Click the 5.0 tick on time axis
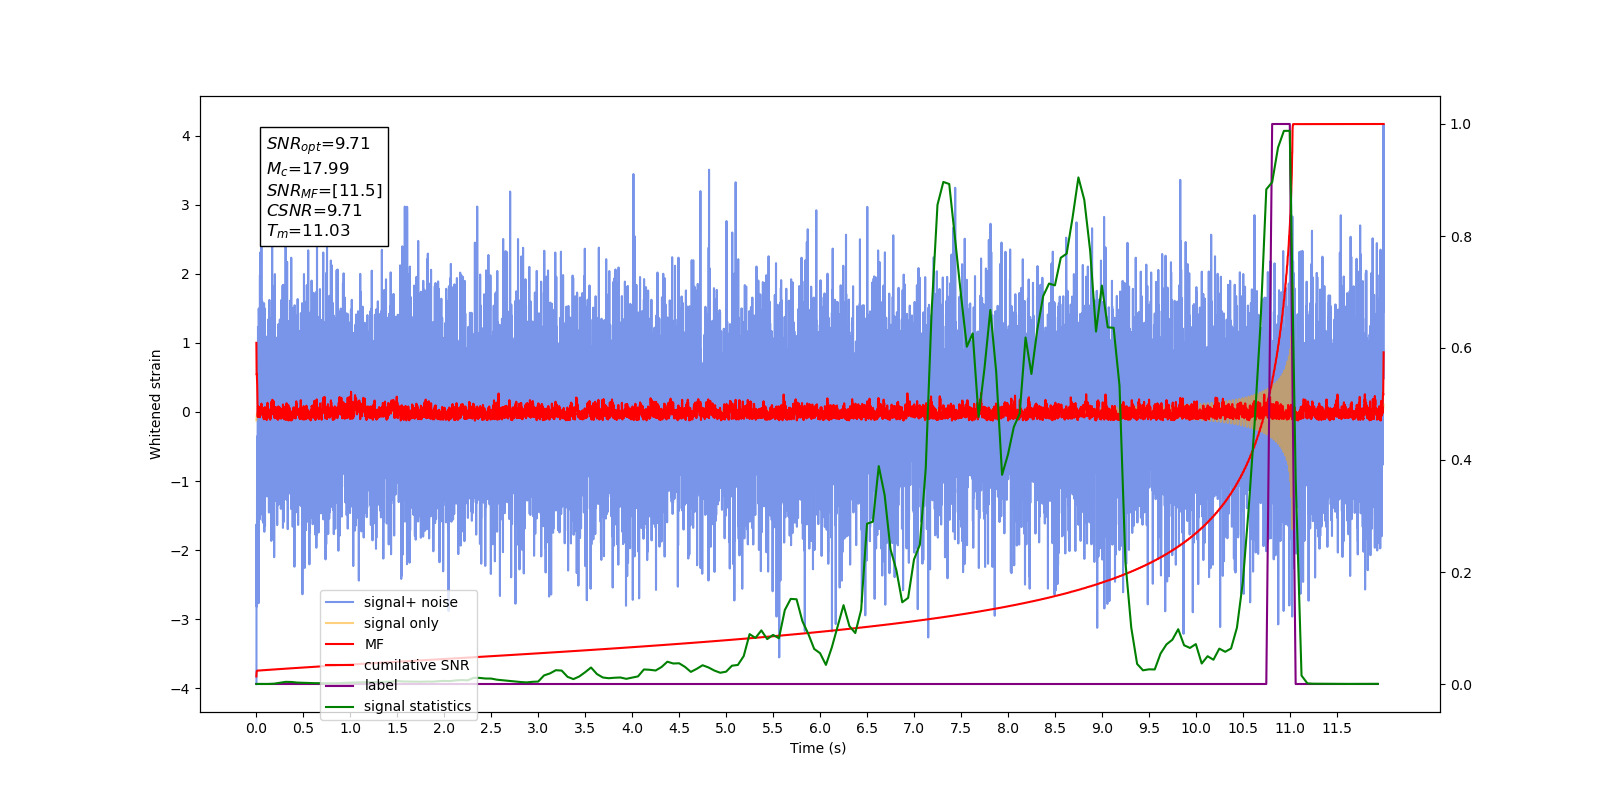The image size is (1600, 800). [726, 728]
